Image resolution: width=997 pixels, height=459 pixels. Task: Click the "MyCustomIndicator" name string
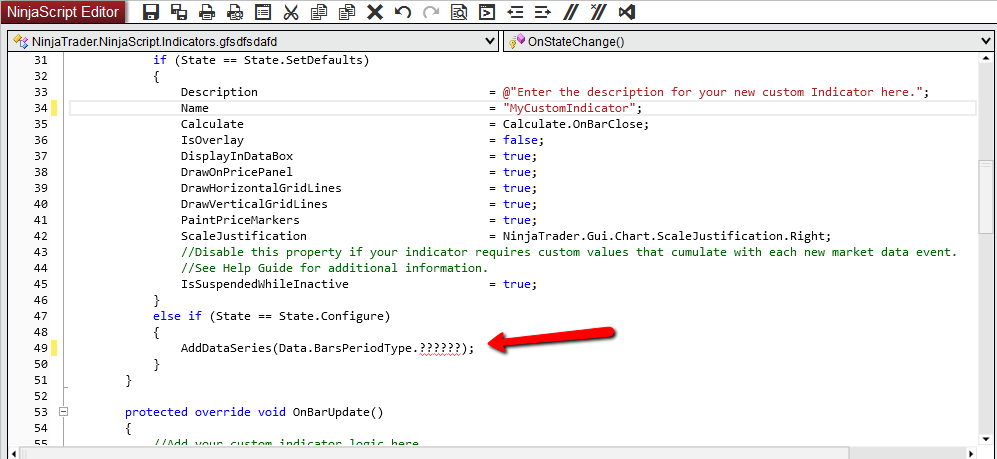point(568,108)
